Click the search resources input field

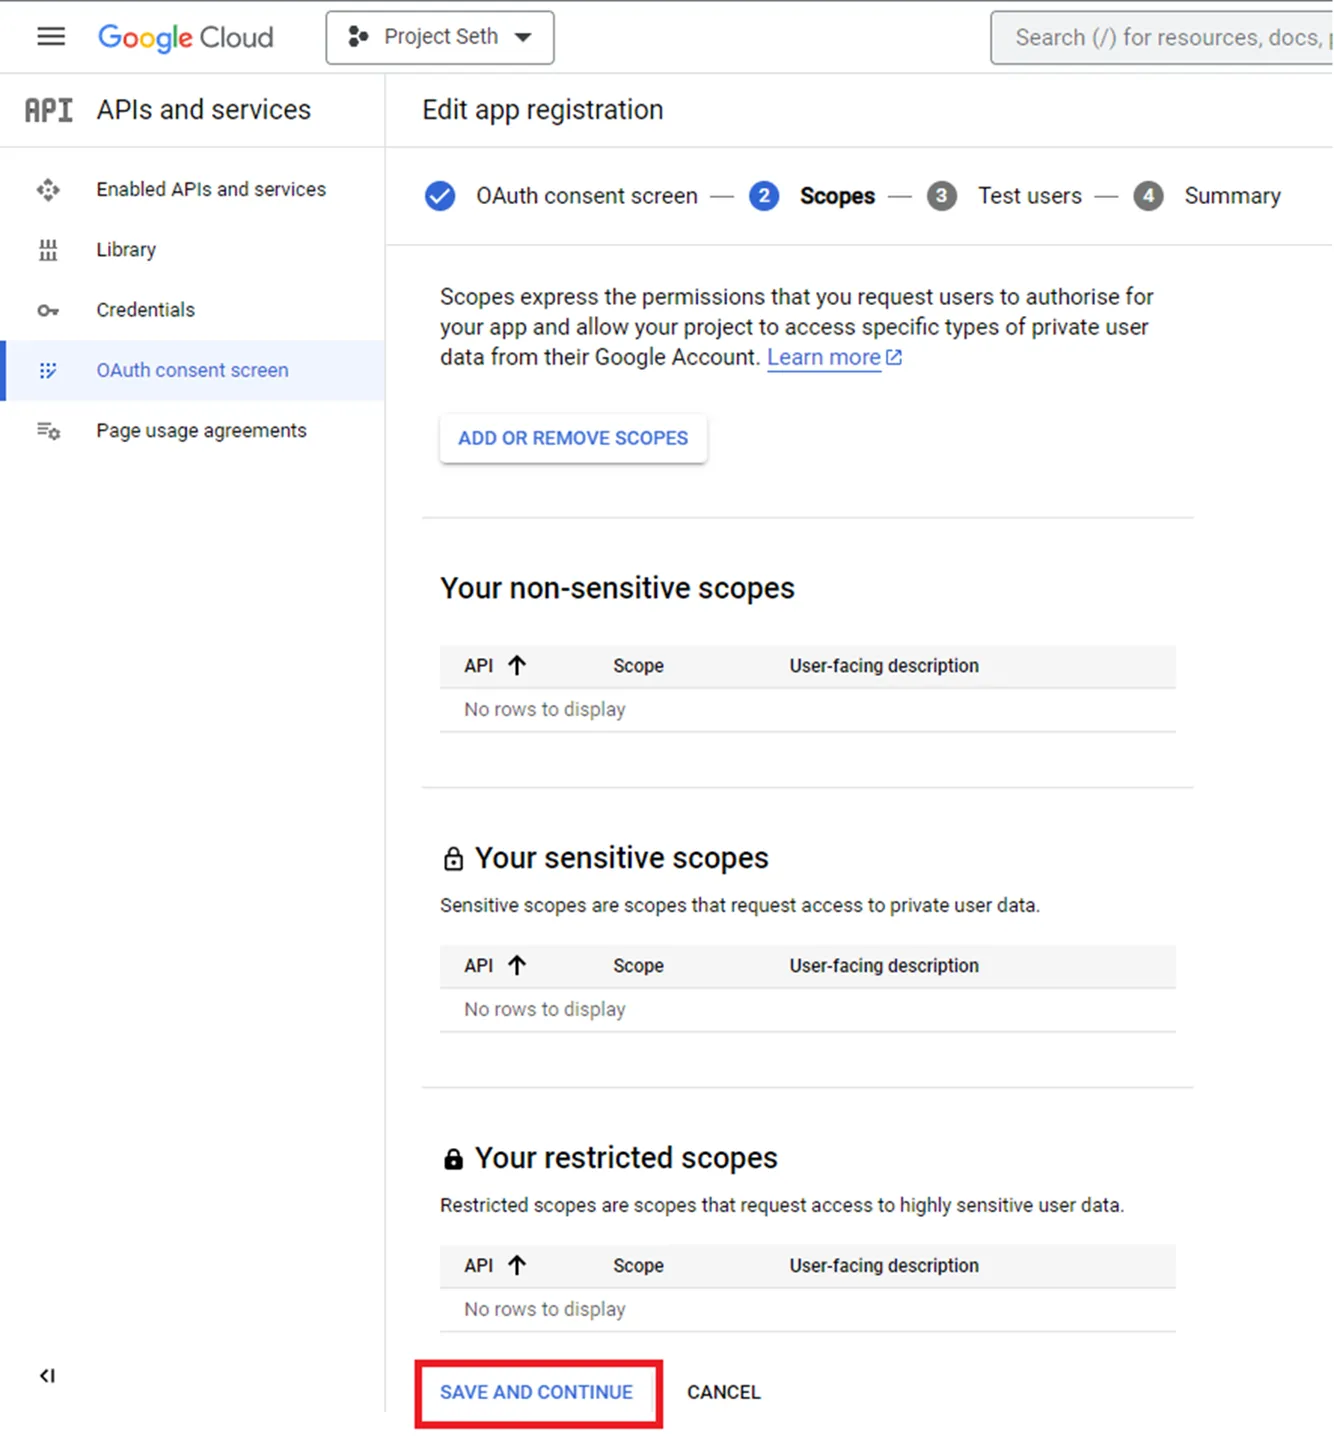pyautogui.click(x=1167, y=38)
